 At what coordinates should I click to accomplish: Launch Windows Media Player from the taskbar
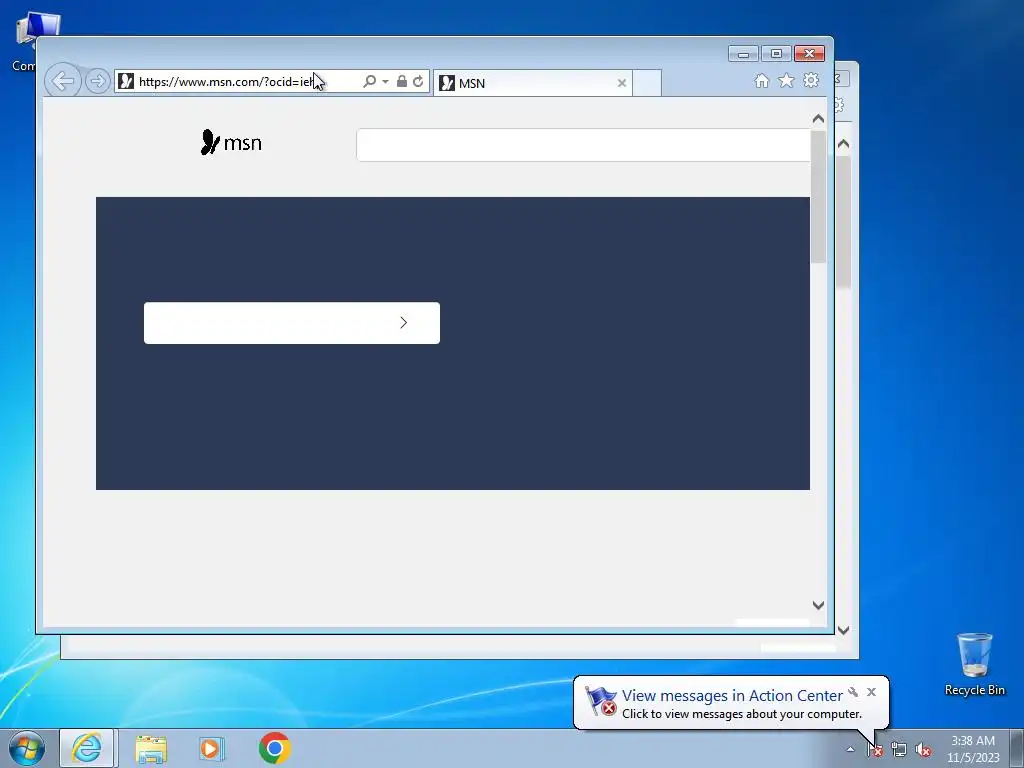[x=212, y=748]
